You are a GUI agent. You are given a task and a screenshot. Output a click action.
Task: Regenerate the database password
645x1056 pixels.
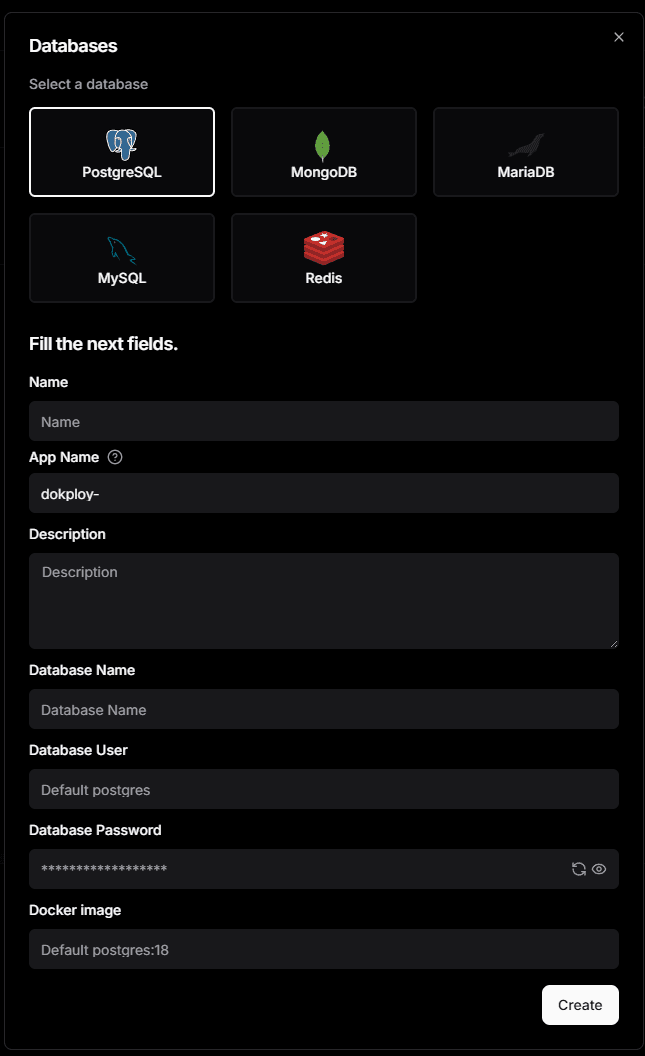578,869
